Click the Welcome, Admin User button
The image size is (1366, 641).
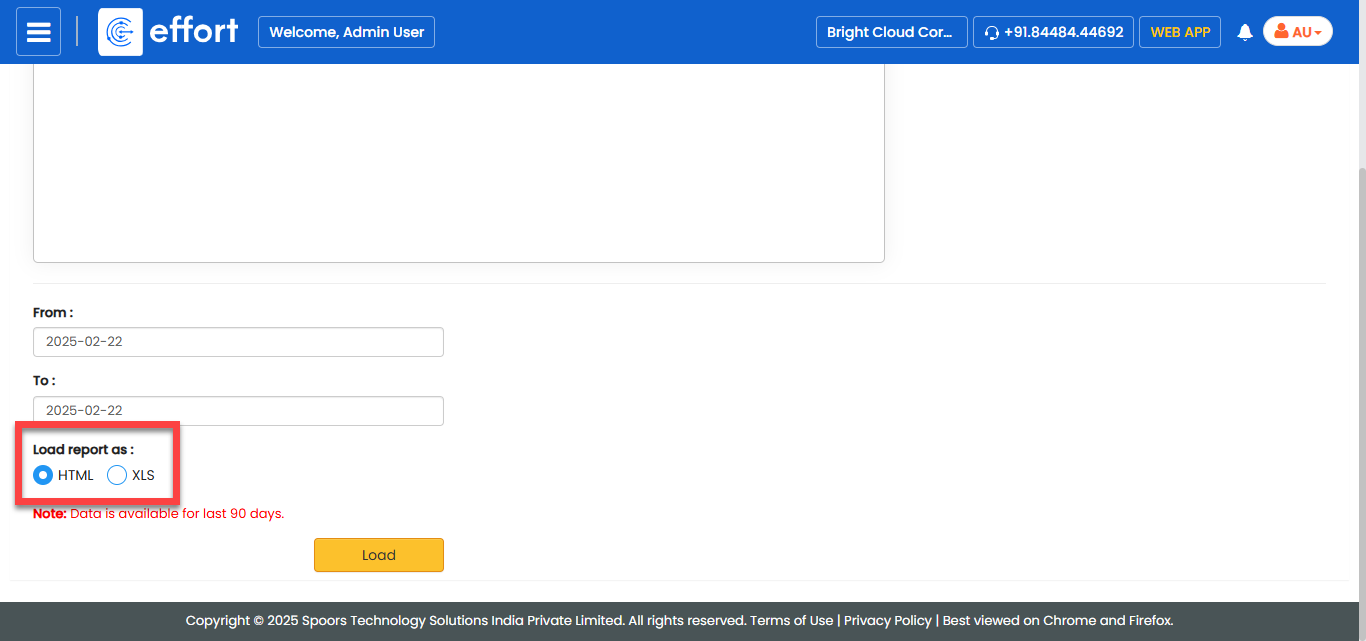346,32
